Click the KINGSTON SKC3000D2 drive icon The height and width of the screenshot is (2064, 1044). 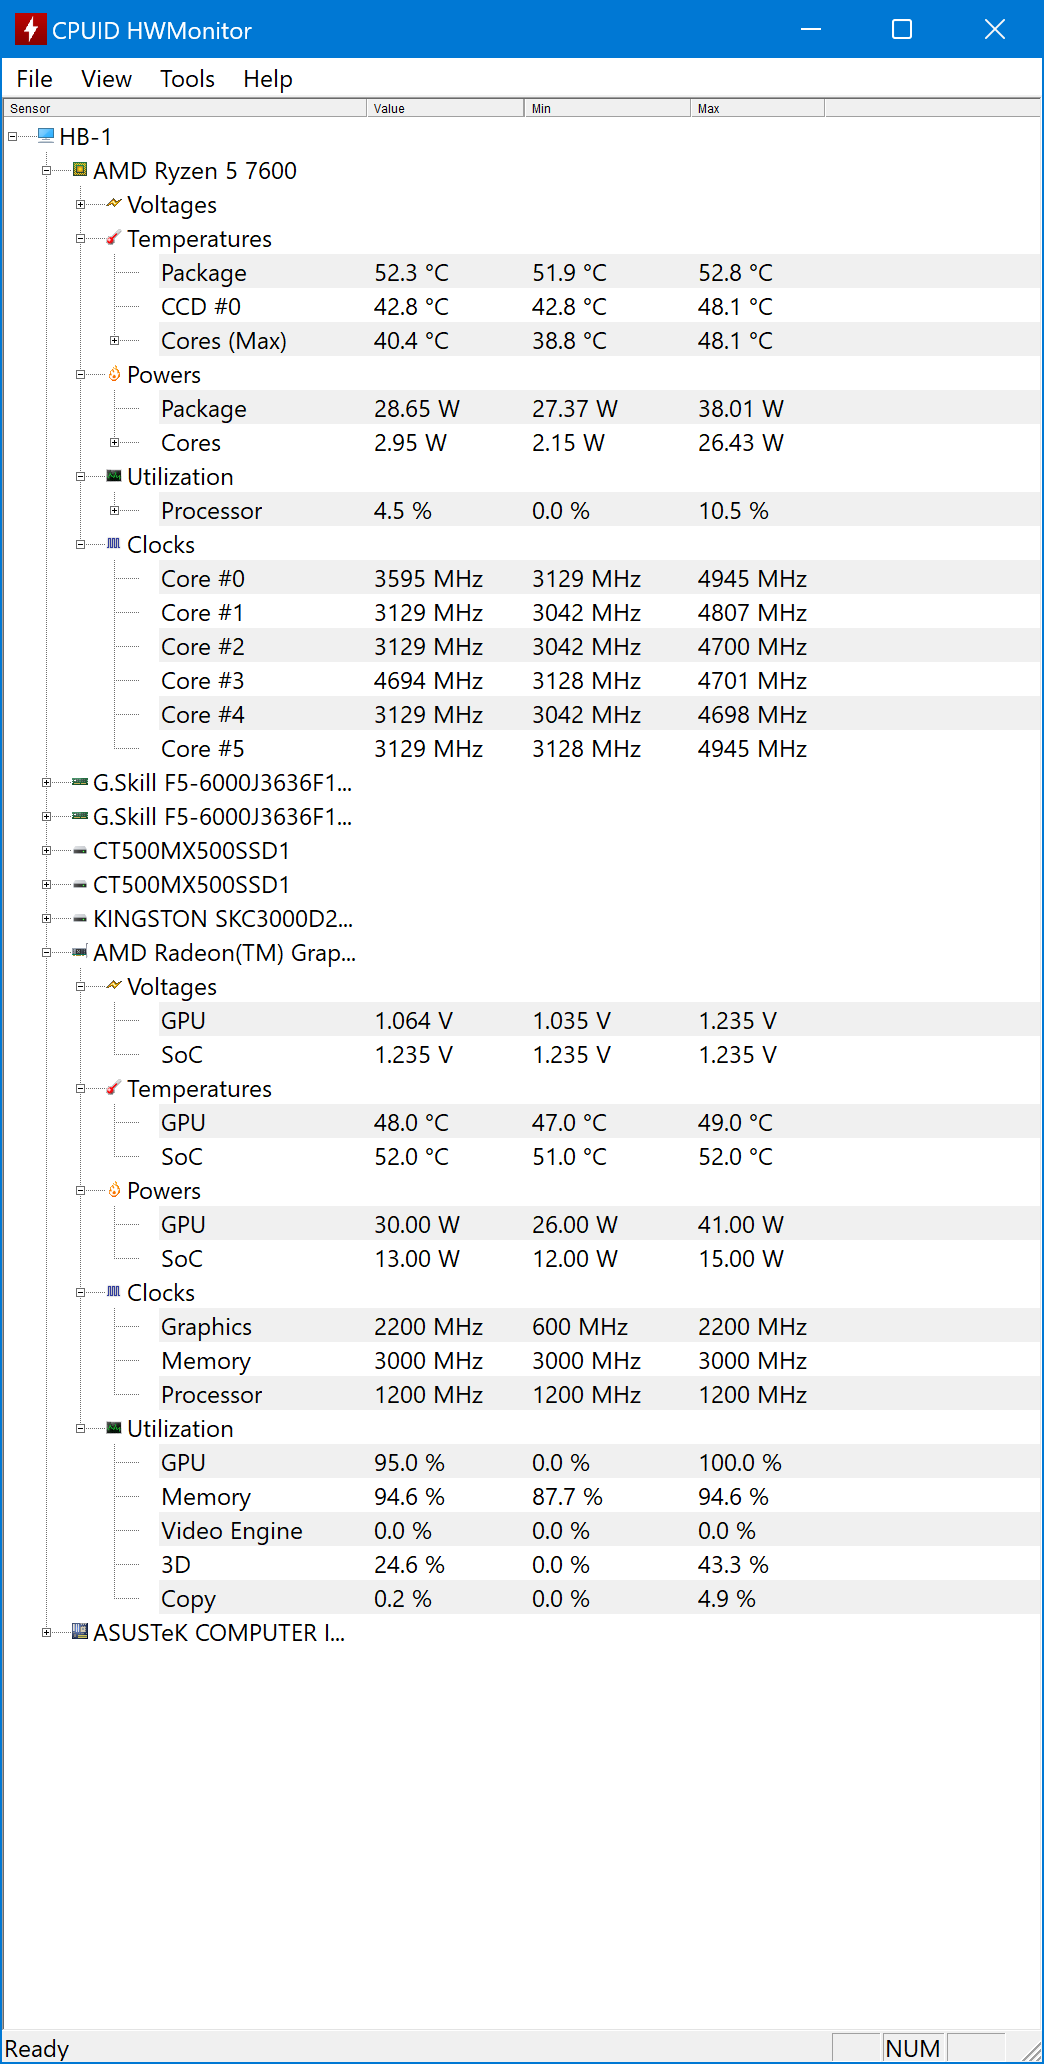(x=80, y=918)
